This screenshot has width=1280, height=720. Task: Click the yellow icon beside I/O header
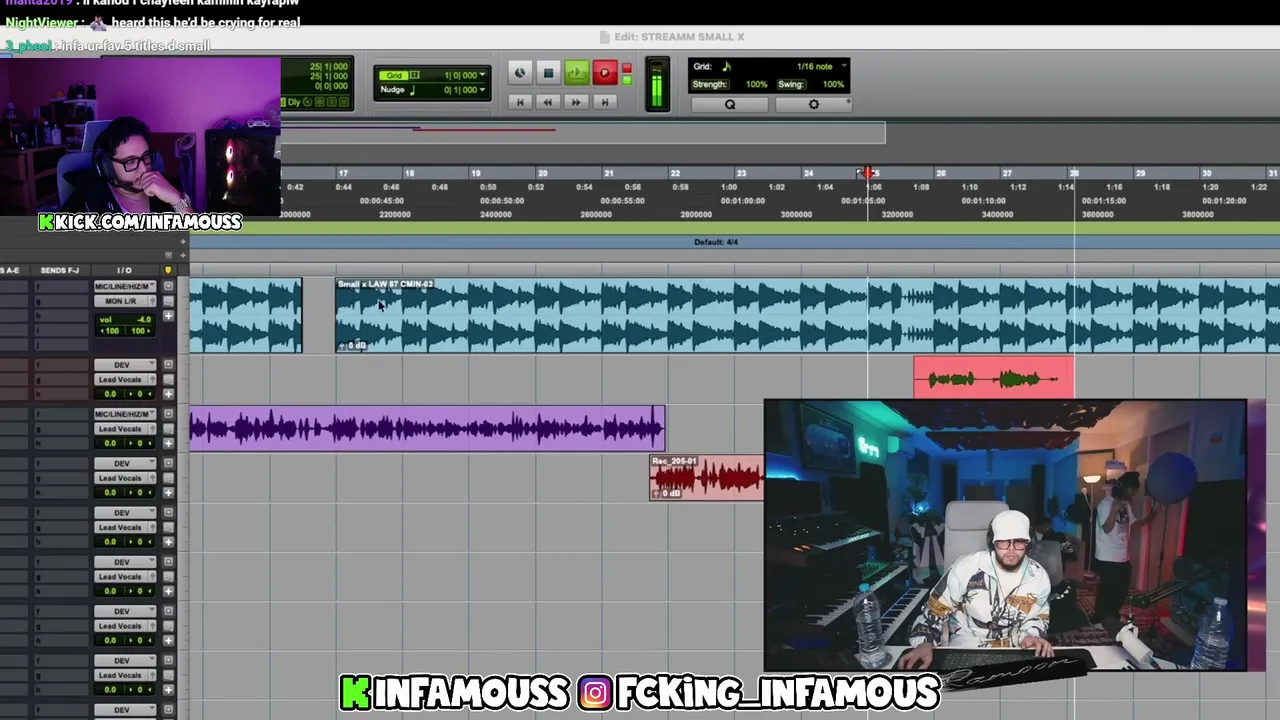point(168,270)
